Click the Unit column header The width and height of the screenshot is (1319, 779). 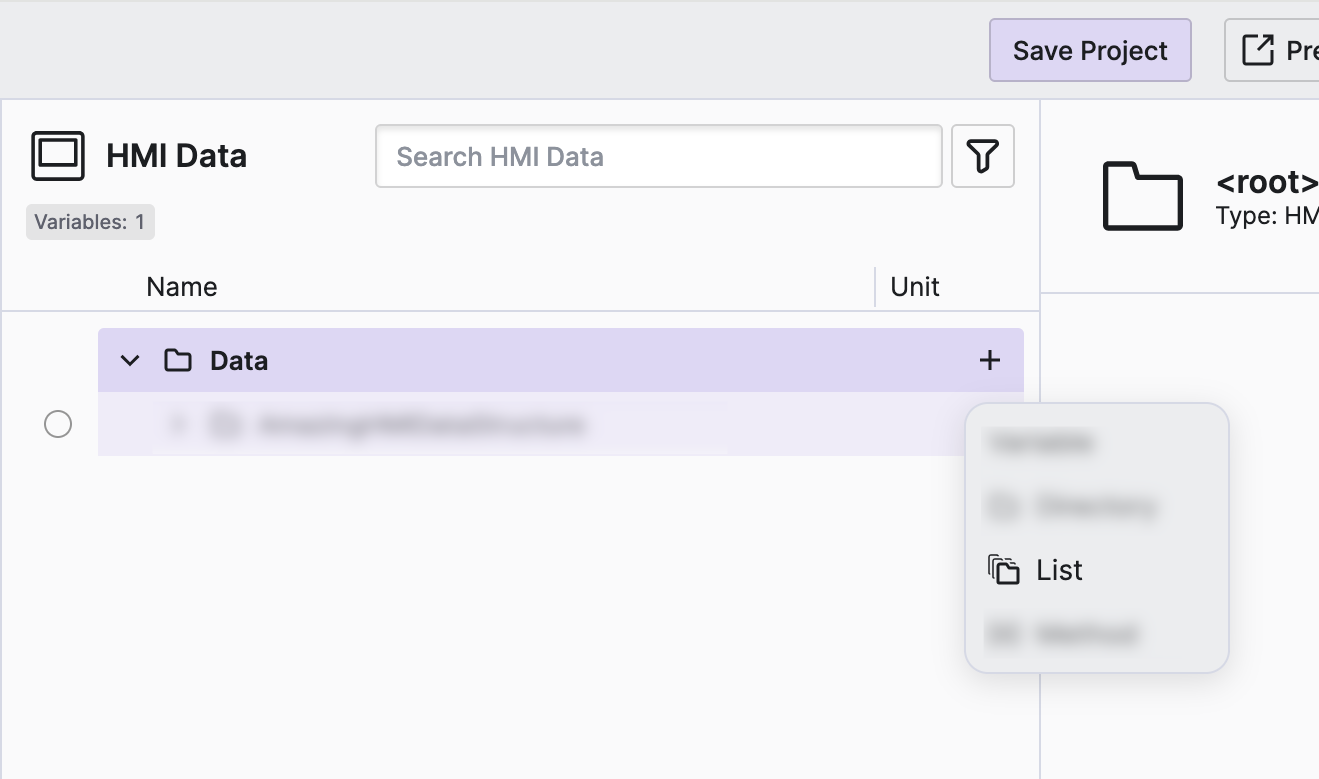915,287
